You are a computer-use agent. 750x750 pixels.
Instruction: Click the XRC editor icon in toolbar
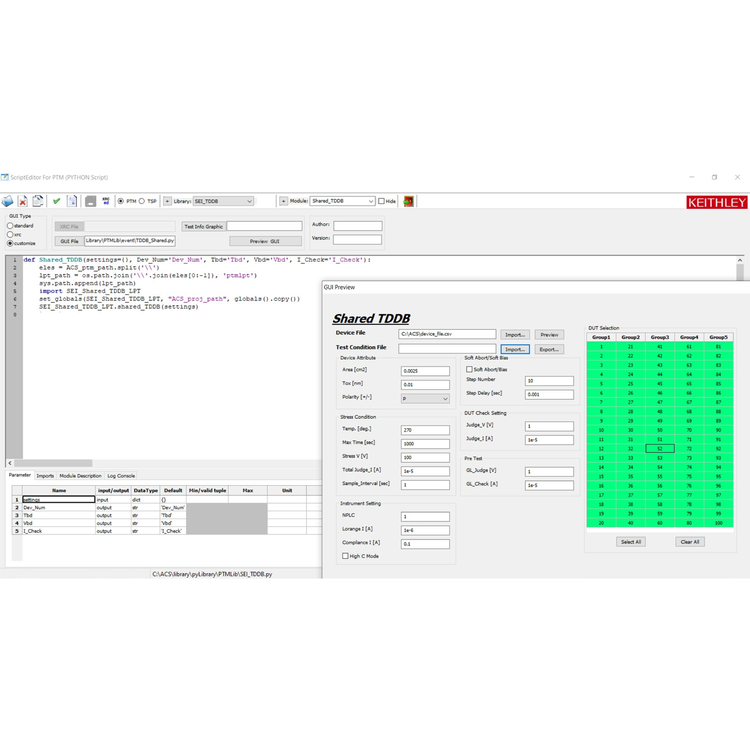pos(106,201)
